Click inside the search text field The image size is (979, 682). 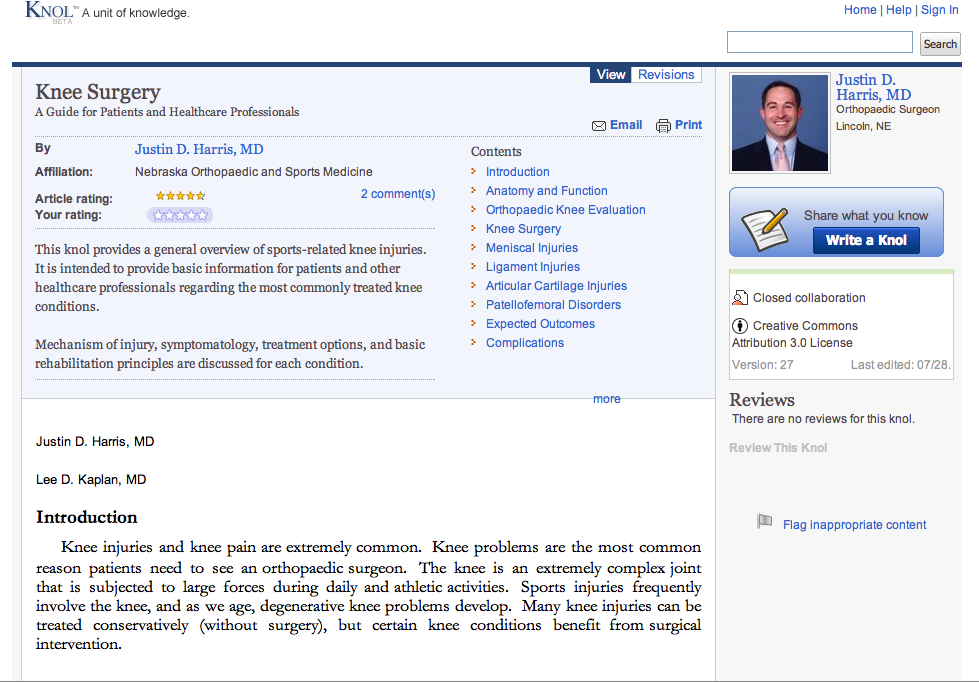(819, 43)
